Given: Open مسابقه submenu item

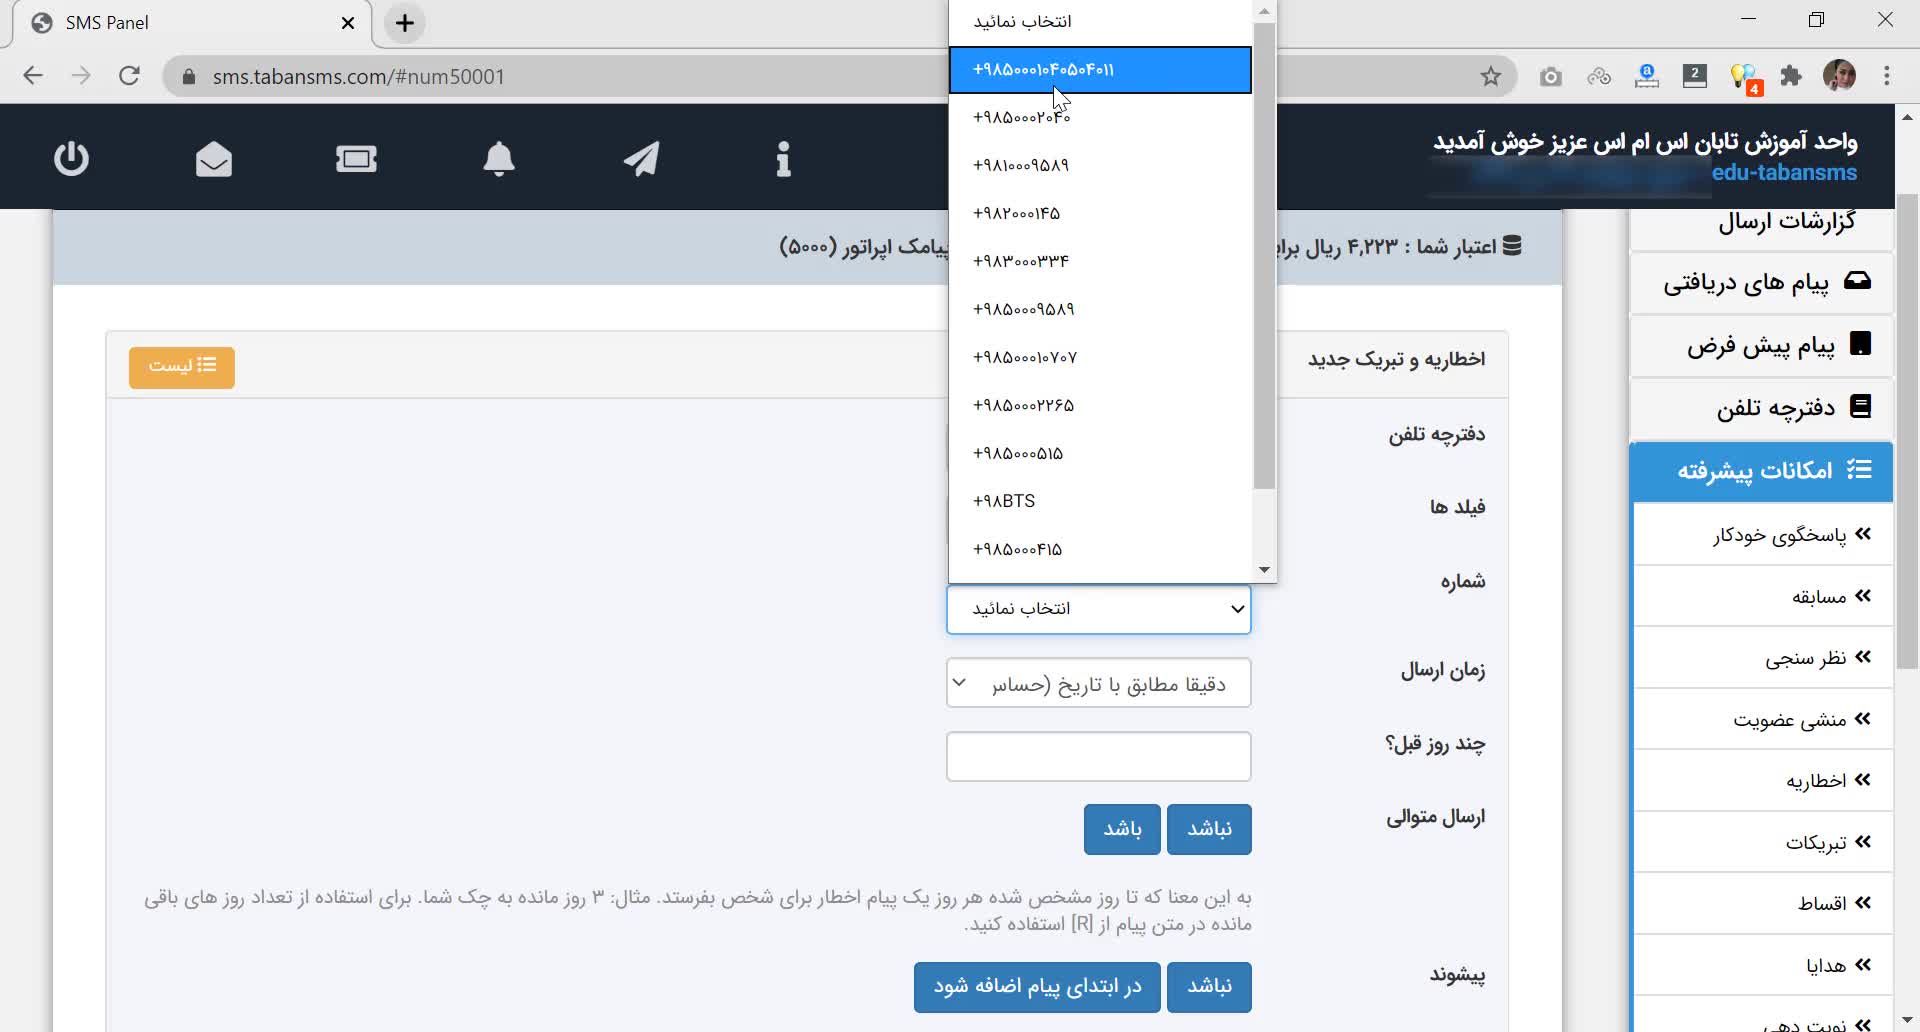Looking at the screenshot, I should (1764, 597).
